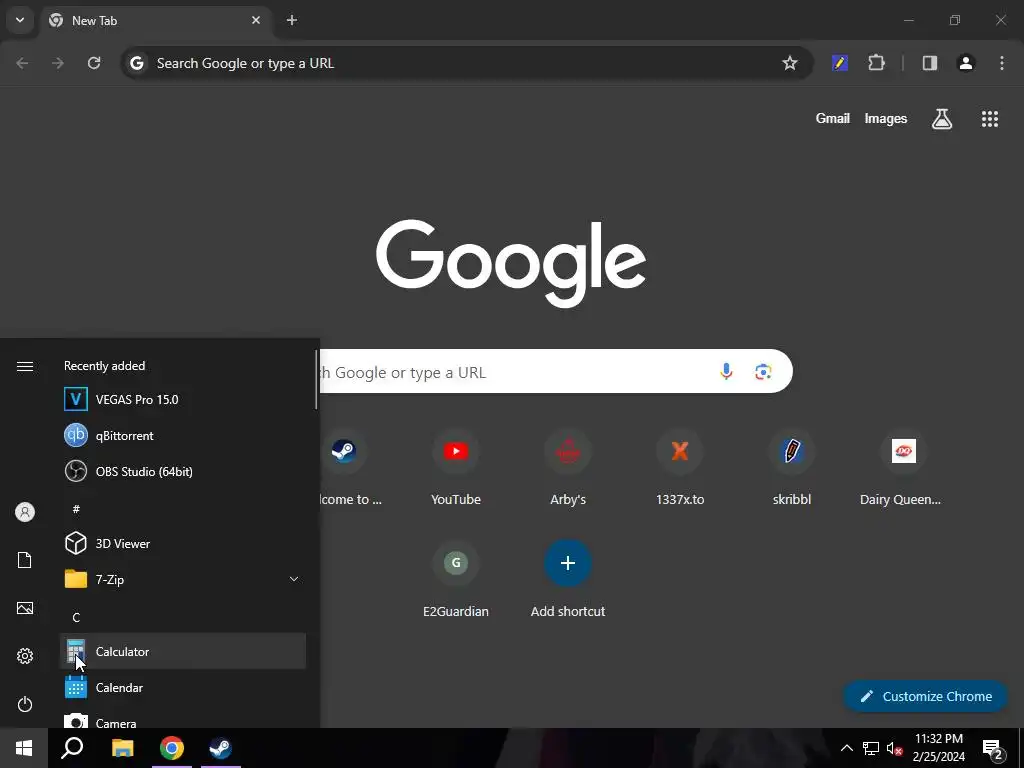Open the clock showing 11:32 PM
Image resolution: width=1024 pixels, height=768 pixels.
point(938,748)
